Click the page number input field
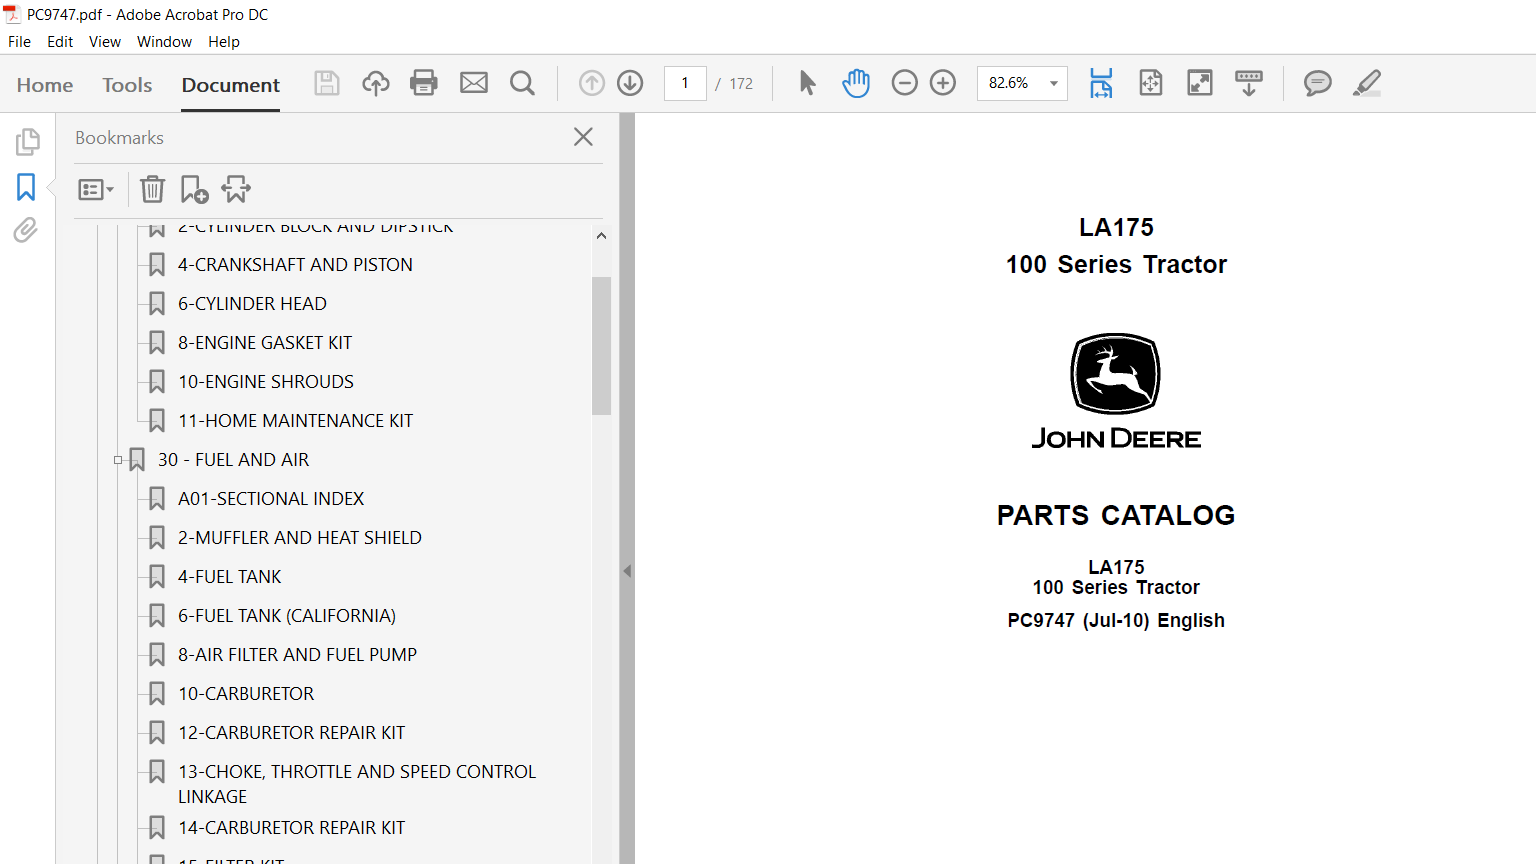The width and height of the screenshot is (1536, 864). [x=685, y=83]
